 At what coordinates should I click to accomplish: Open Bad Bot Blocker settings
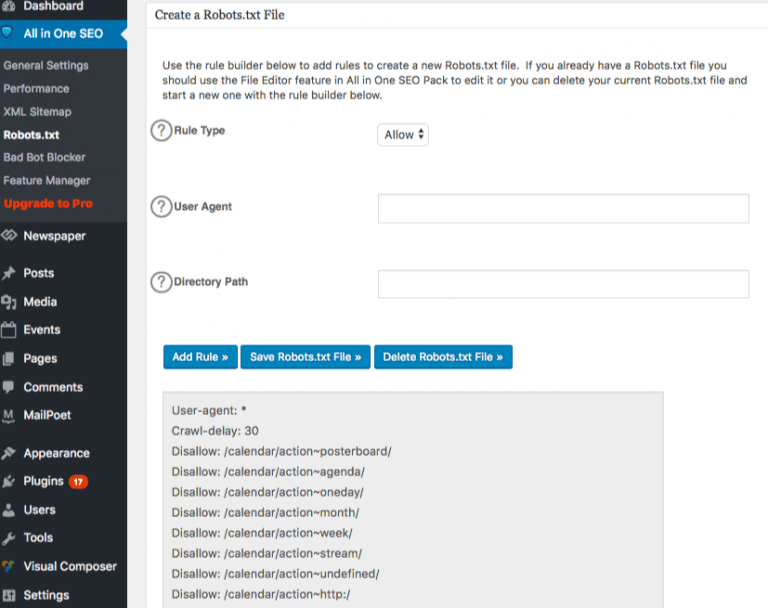tap(44, 157)
